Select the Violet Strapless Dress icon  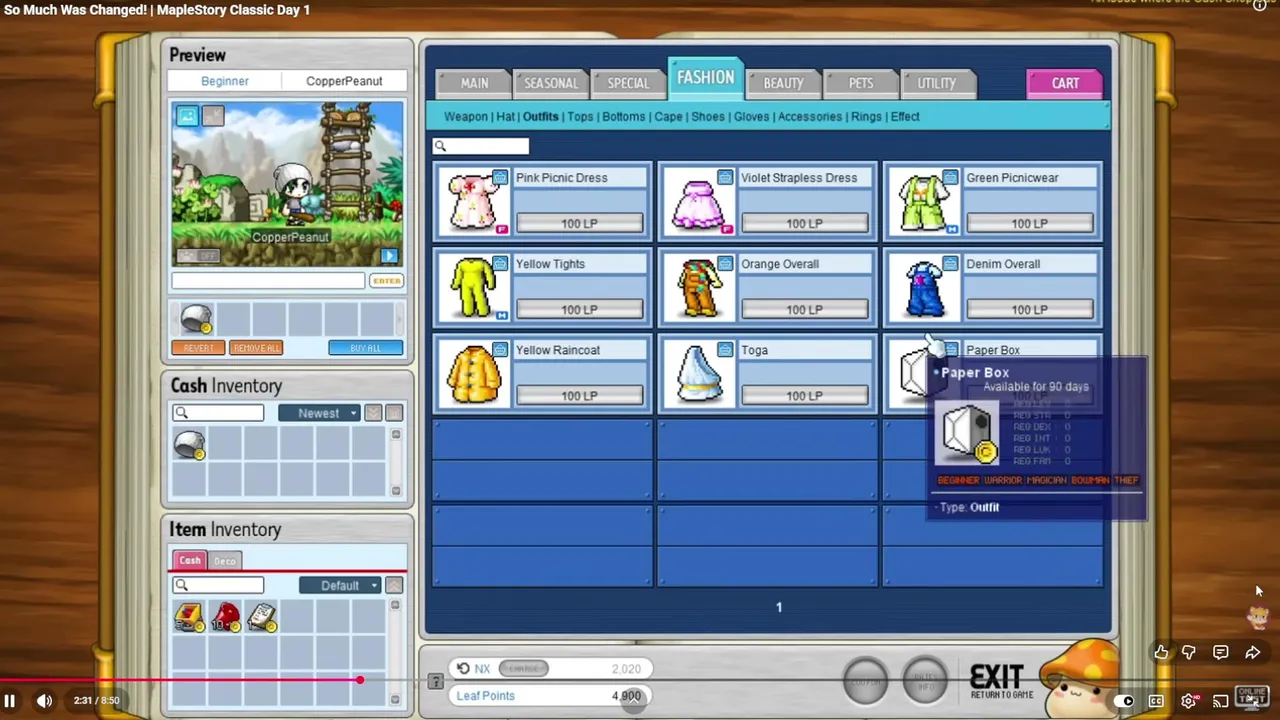(698, 202)
